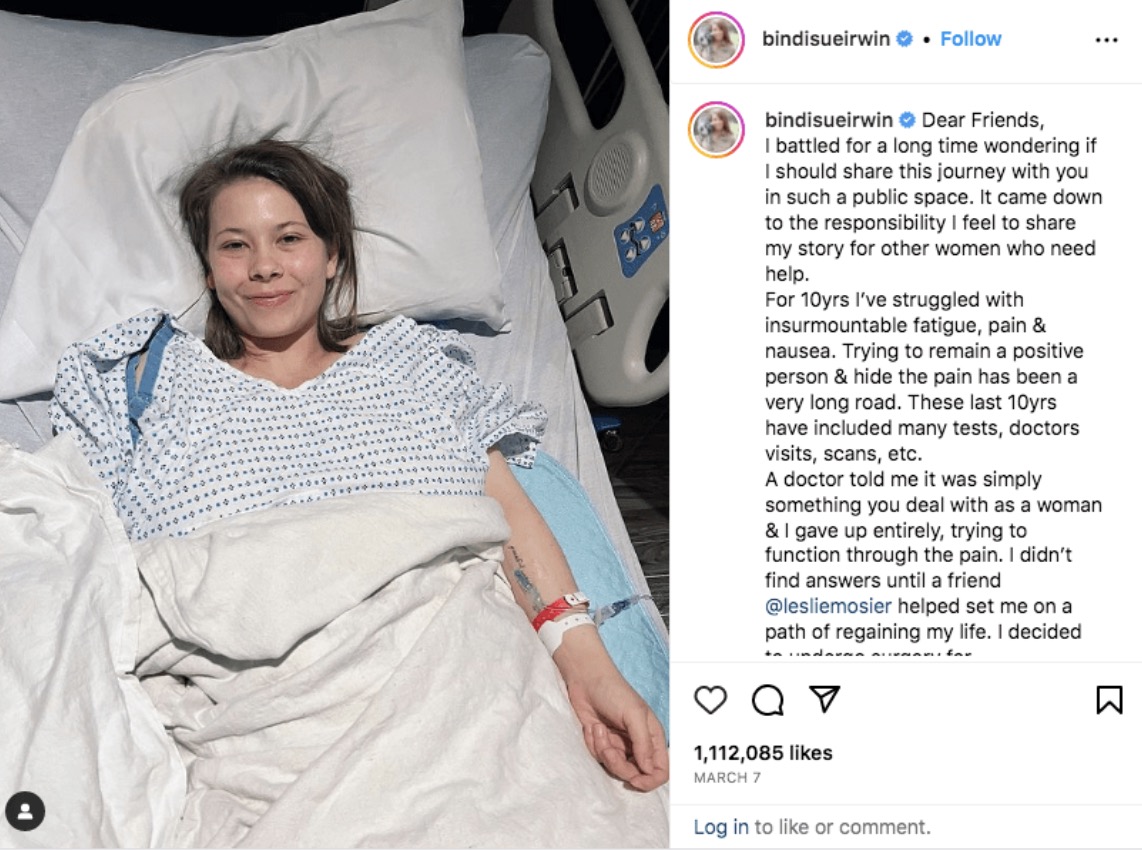This screenshot has width=1142, height=850.
Task: Follow the bindisueirwin account
Action: pyautogui.click(x=970, y=39)
